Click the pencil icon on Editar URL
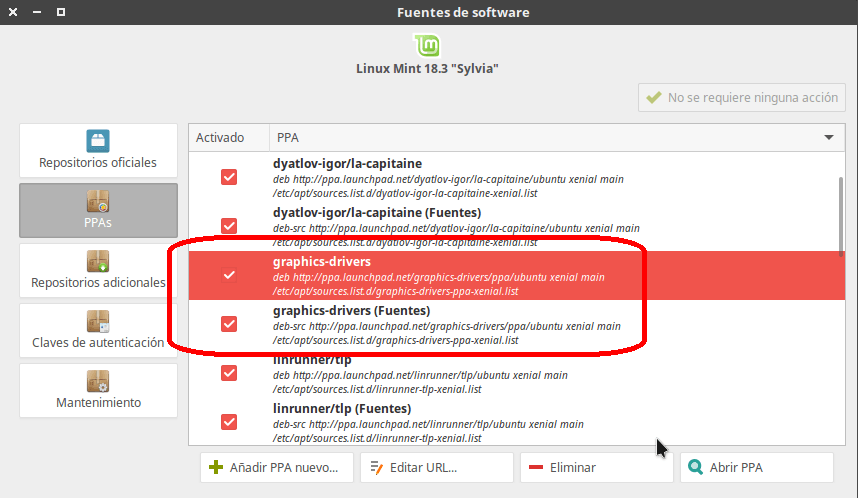This screenshot has width=858, height=498. point(376,467)
